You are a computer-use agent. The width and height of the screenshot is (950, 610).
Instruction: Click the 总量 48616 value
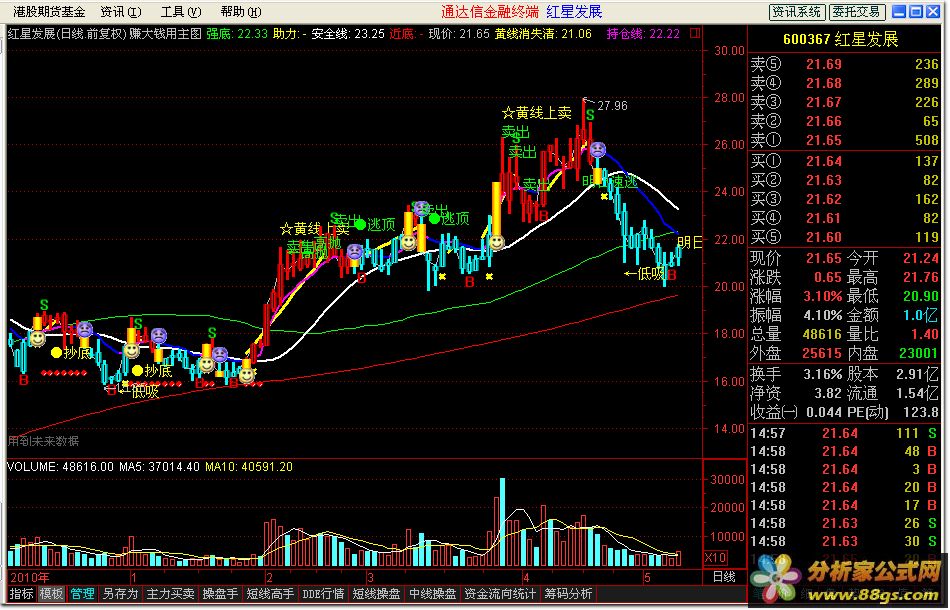pos(823,334)
